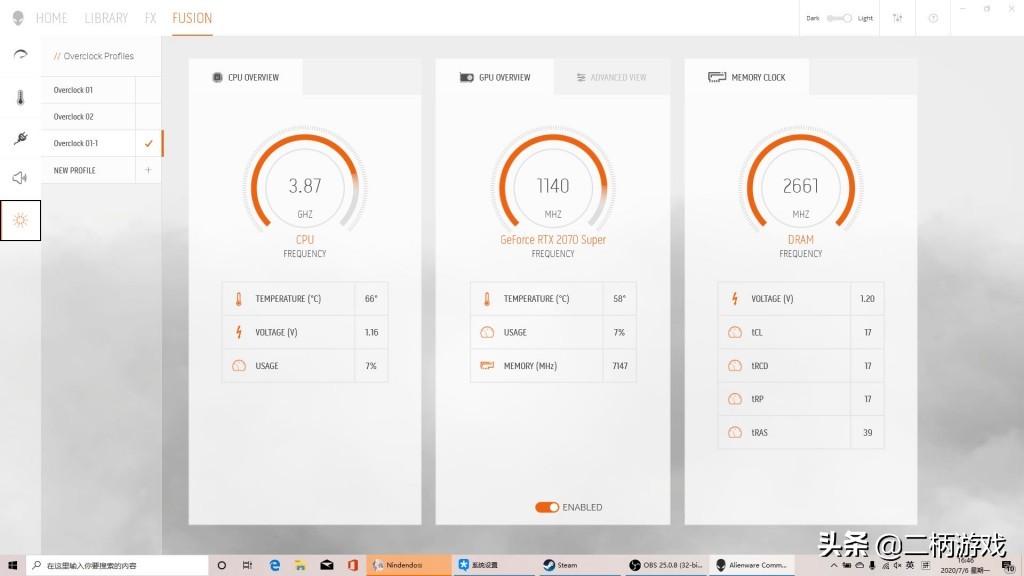
Task: Launch Microsoft Edge from the taskbar
Action: tap(274, 565)
